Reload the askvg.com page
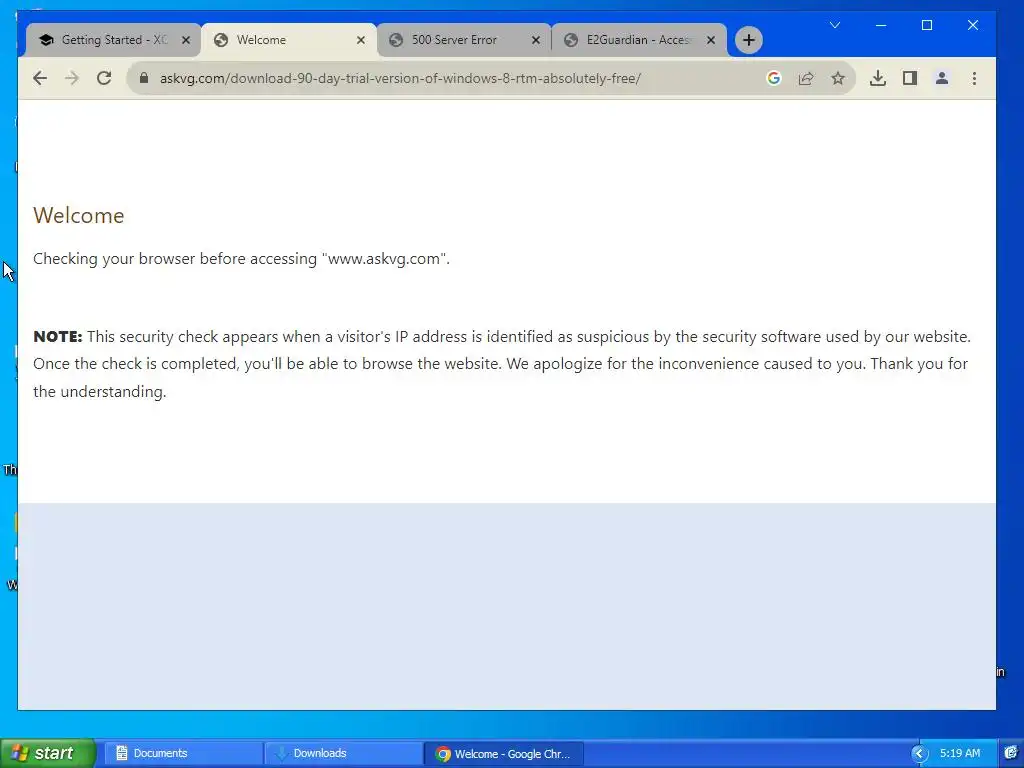The width and height of the screenshot is (1024, 768). [x=104, y=78]
